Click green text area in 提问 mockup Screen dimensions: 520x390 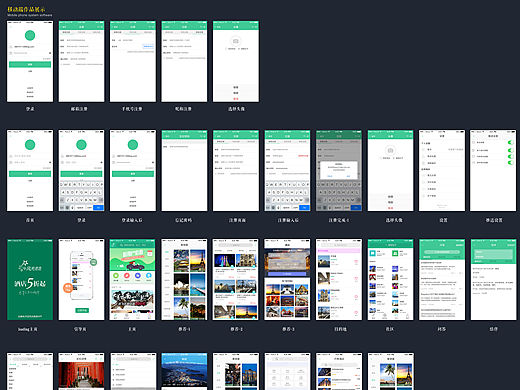493,255
